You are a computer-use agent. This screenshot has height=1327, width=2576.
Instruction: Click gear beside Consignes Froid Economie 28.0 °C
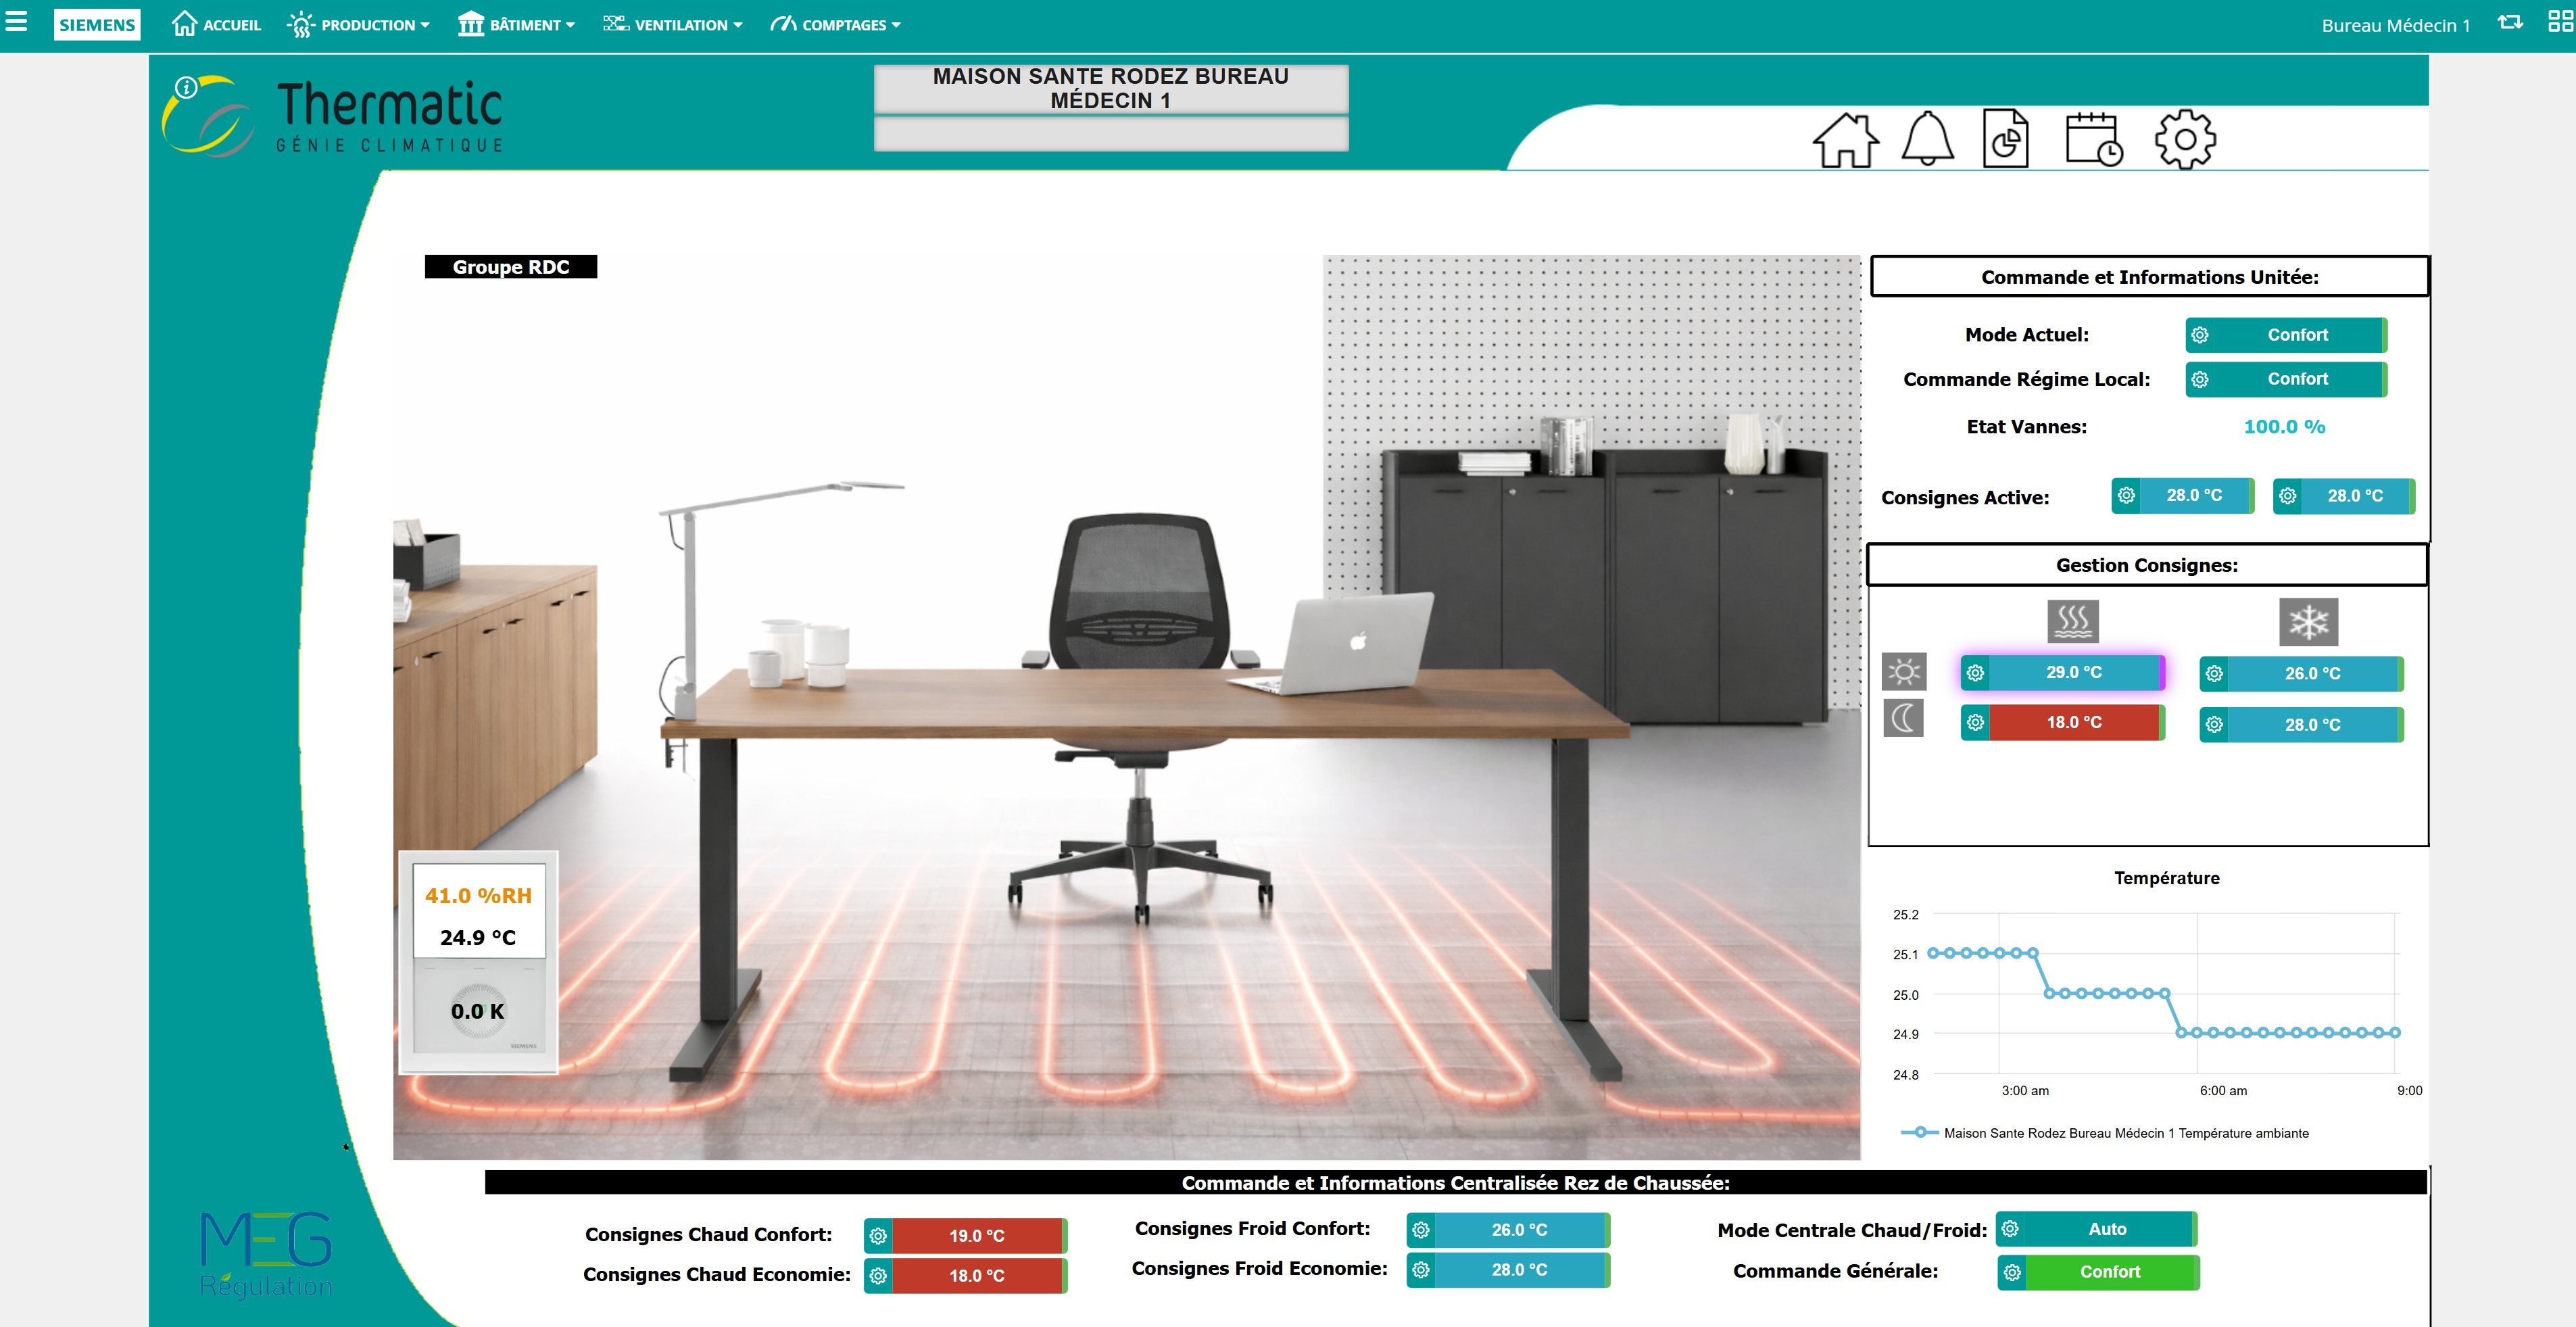(1421, 1270)
